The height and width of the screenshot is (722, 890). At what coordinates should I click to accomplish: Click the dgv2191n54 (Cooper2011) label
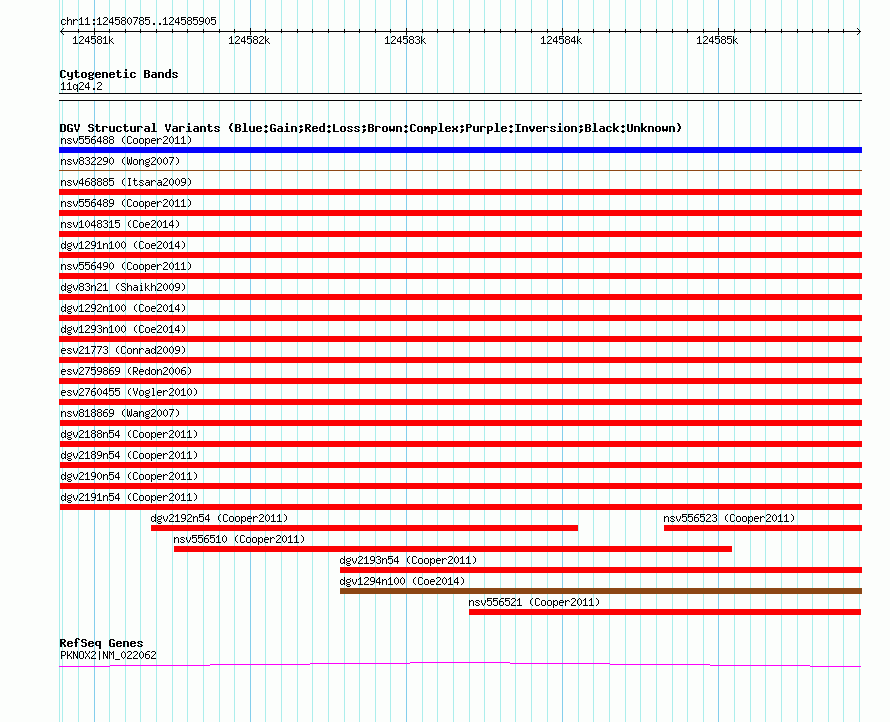click(x=129, y=497)
